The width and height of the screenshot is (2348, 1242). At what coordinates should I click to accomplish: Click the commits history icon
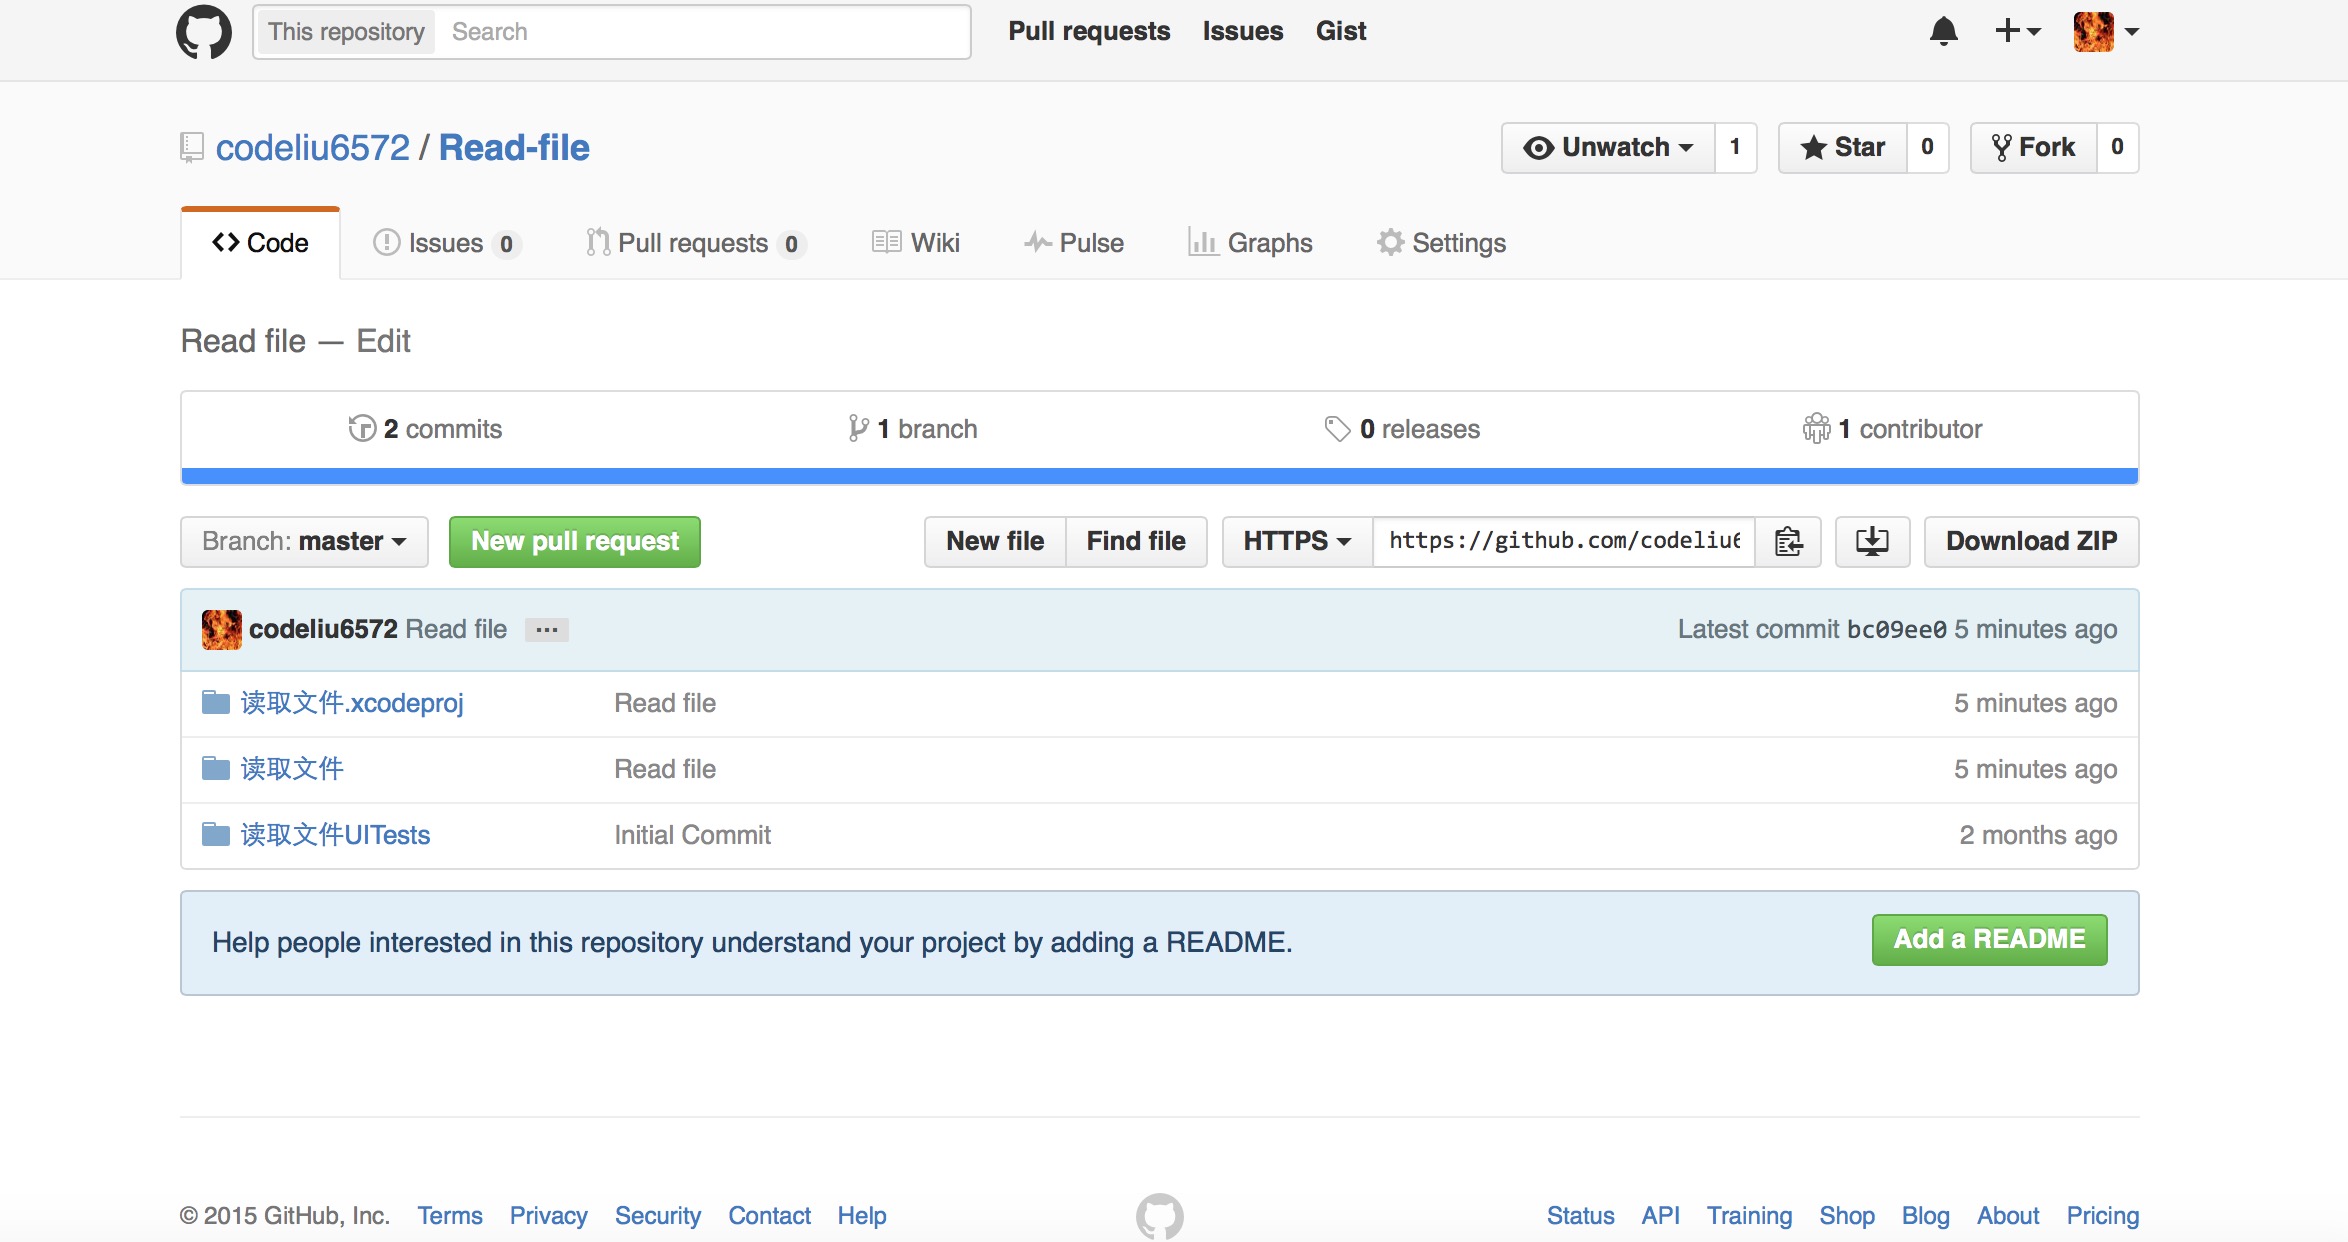(360, 427)
